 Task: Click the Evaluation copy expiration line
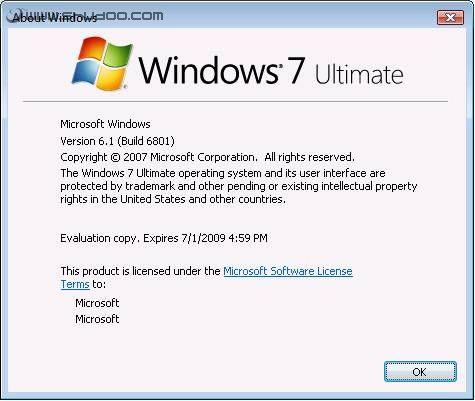(164, 238)
